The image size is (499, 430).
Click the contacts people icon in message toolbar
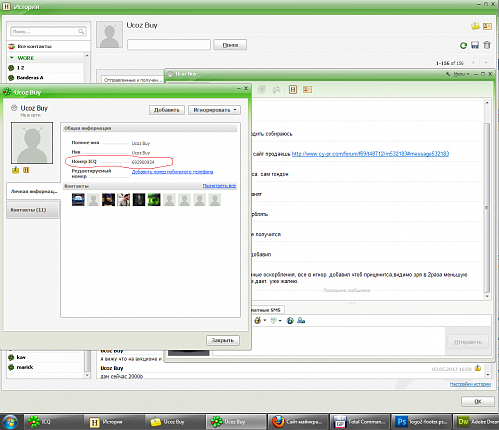[x=301, y=320]
